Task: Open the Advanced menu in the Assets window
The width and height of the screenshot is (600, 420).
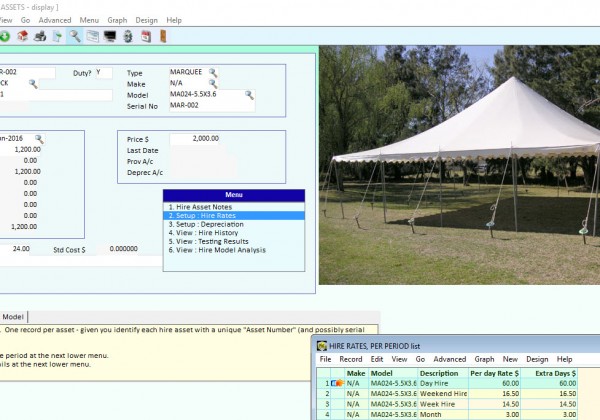Action: point(55,20)
